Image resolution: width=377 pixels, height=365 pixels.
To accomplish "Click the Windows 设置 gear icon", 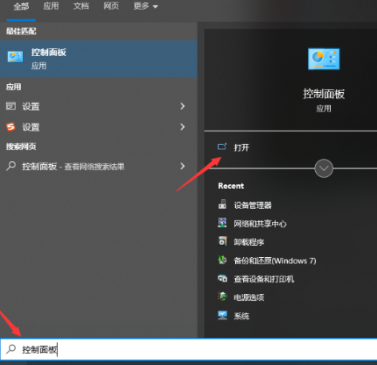I will click(11, 106).
